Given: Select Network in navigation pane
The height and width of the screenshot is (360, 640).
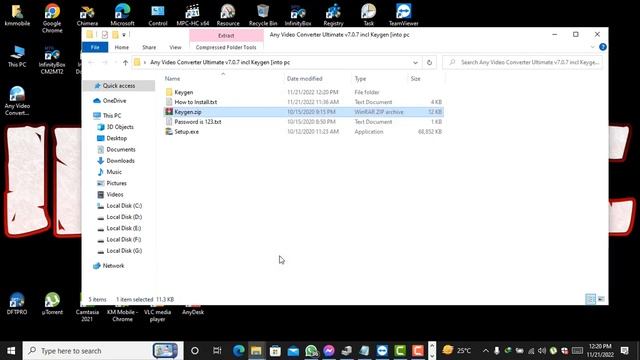Looking at the screenshot, I should (113, 266).
